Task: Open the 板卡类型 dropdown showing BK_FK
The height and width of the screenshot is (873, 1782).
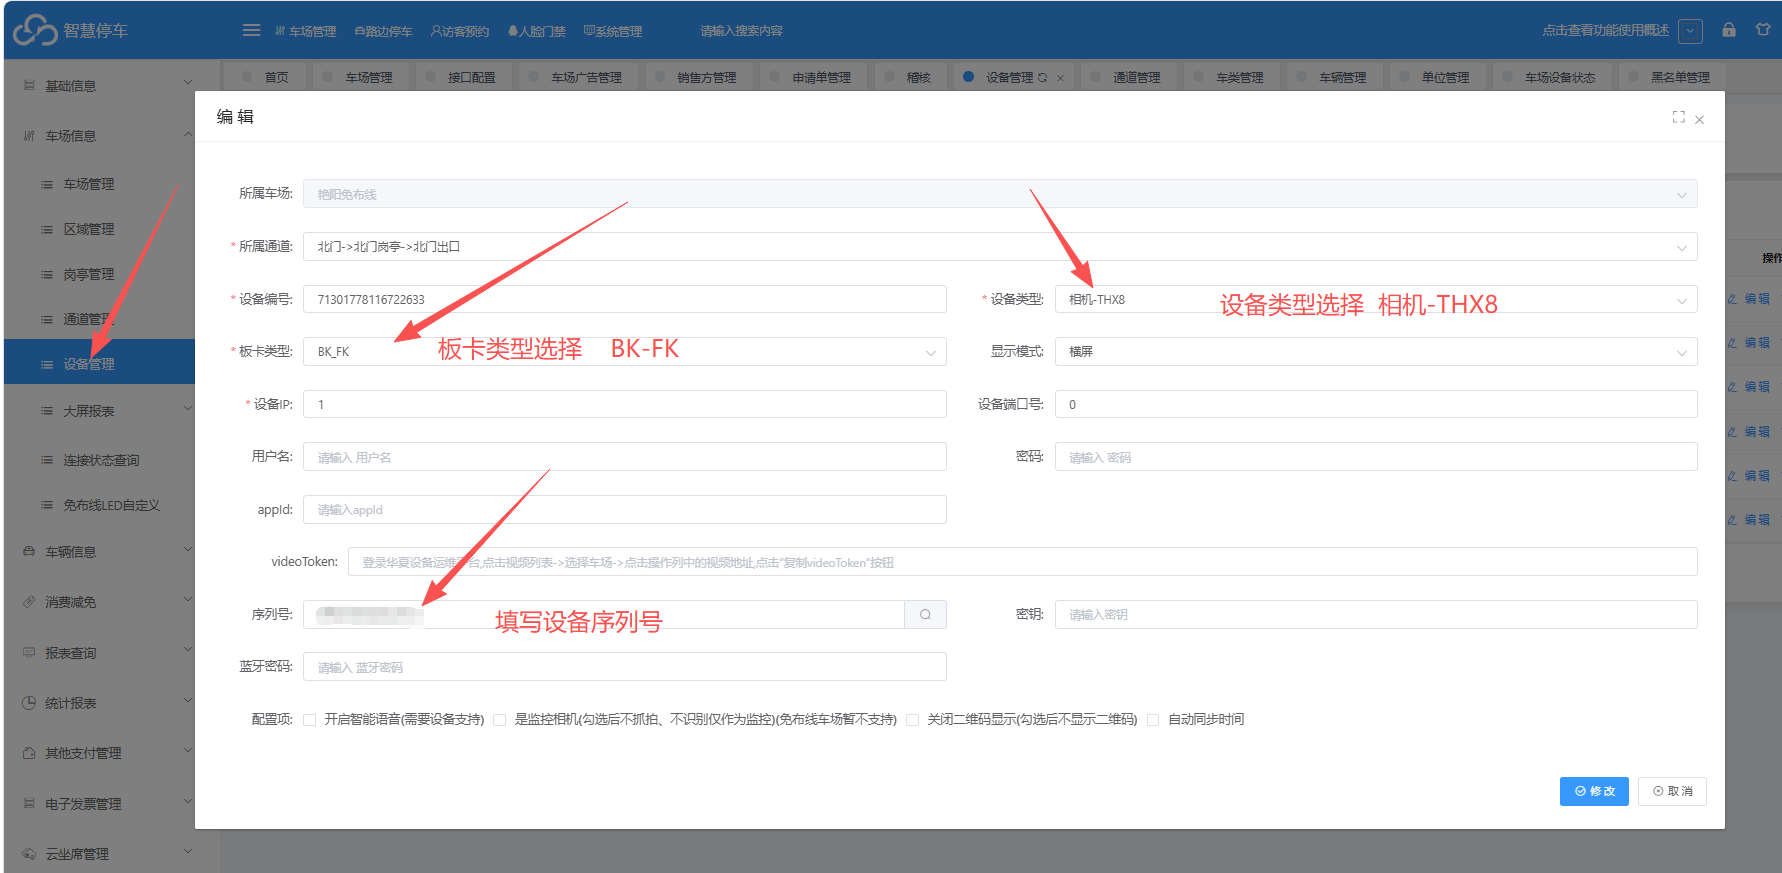Action: [625, 352]
